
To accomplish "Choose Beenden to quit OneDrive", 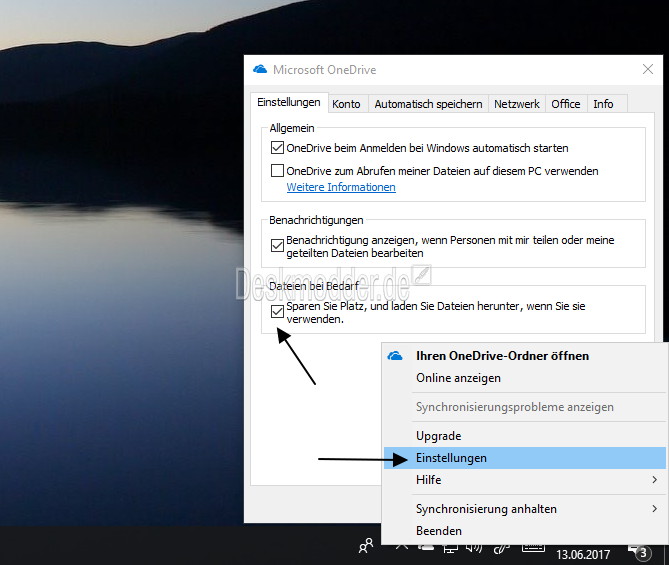I will pos(525,531).
